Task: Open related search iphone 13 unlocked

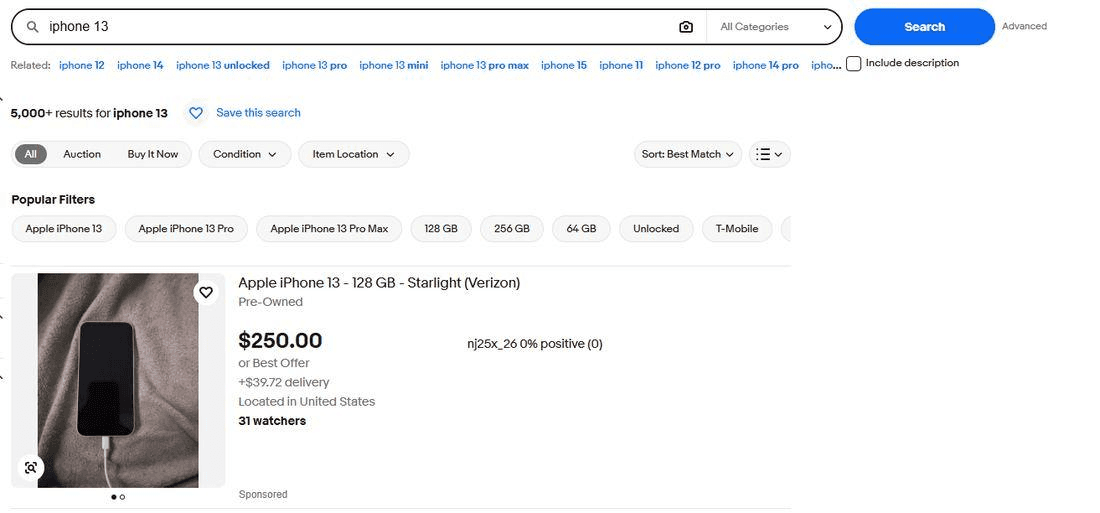Action: [x=222, y=65]
